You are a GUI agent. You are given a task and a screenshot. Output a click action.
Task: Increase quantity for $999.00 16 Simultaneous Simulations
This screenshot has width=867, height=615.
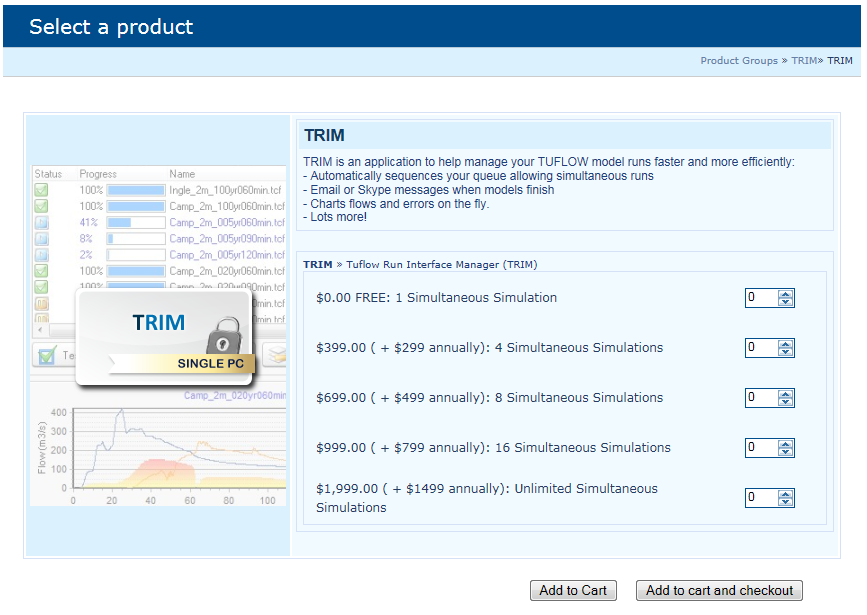click(x=785, y=444)
